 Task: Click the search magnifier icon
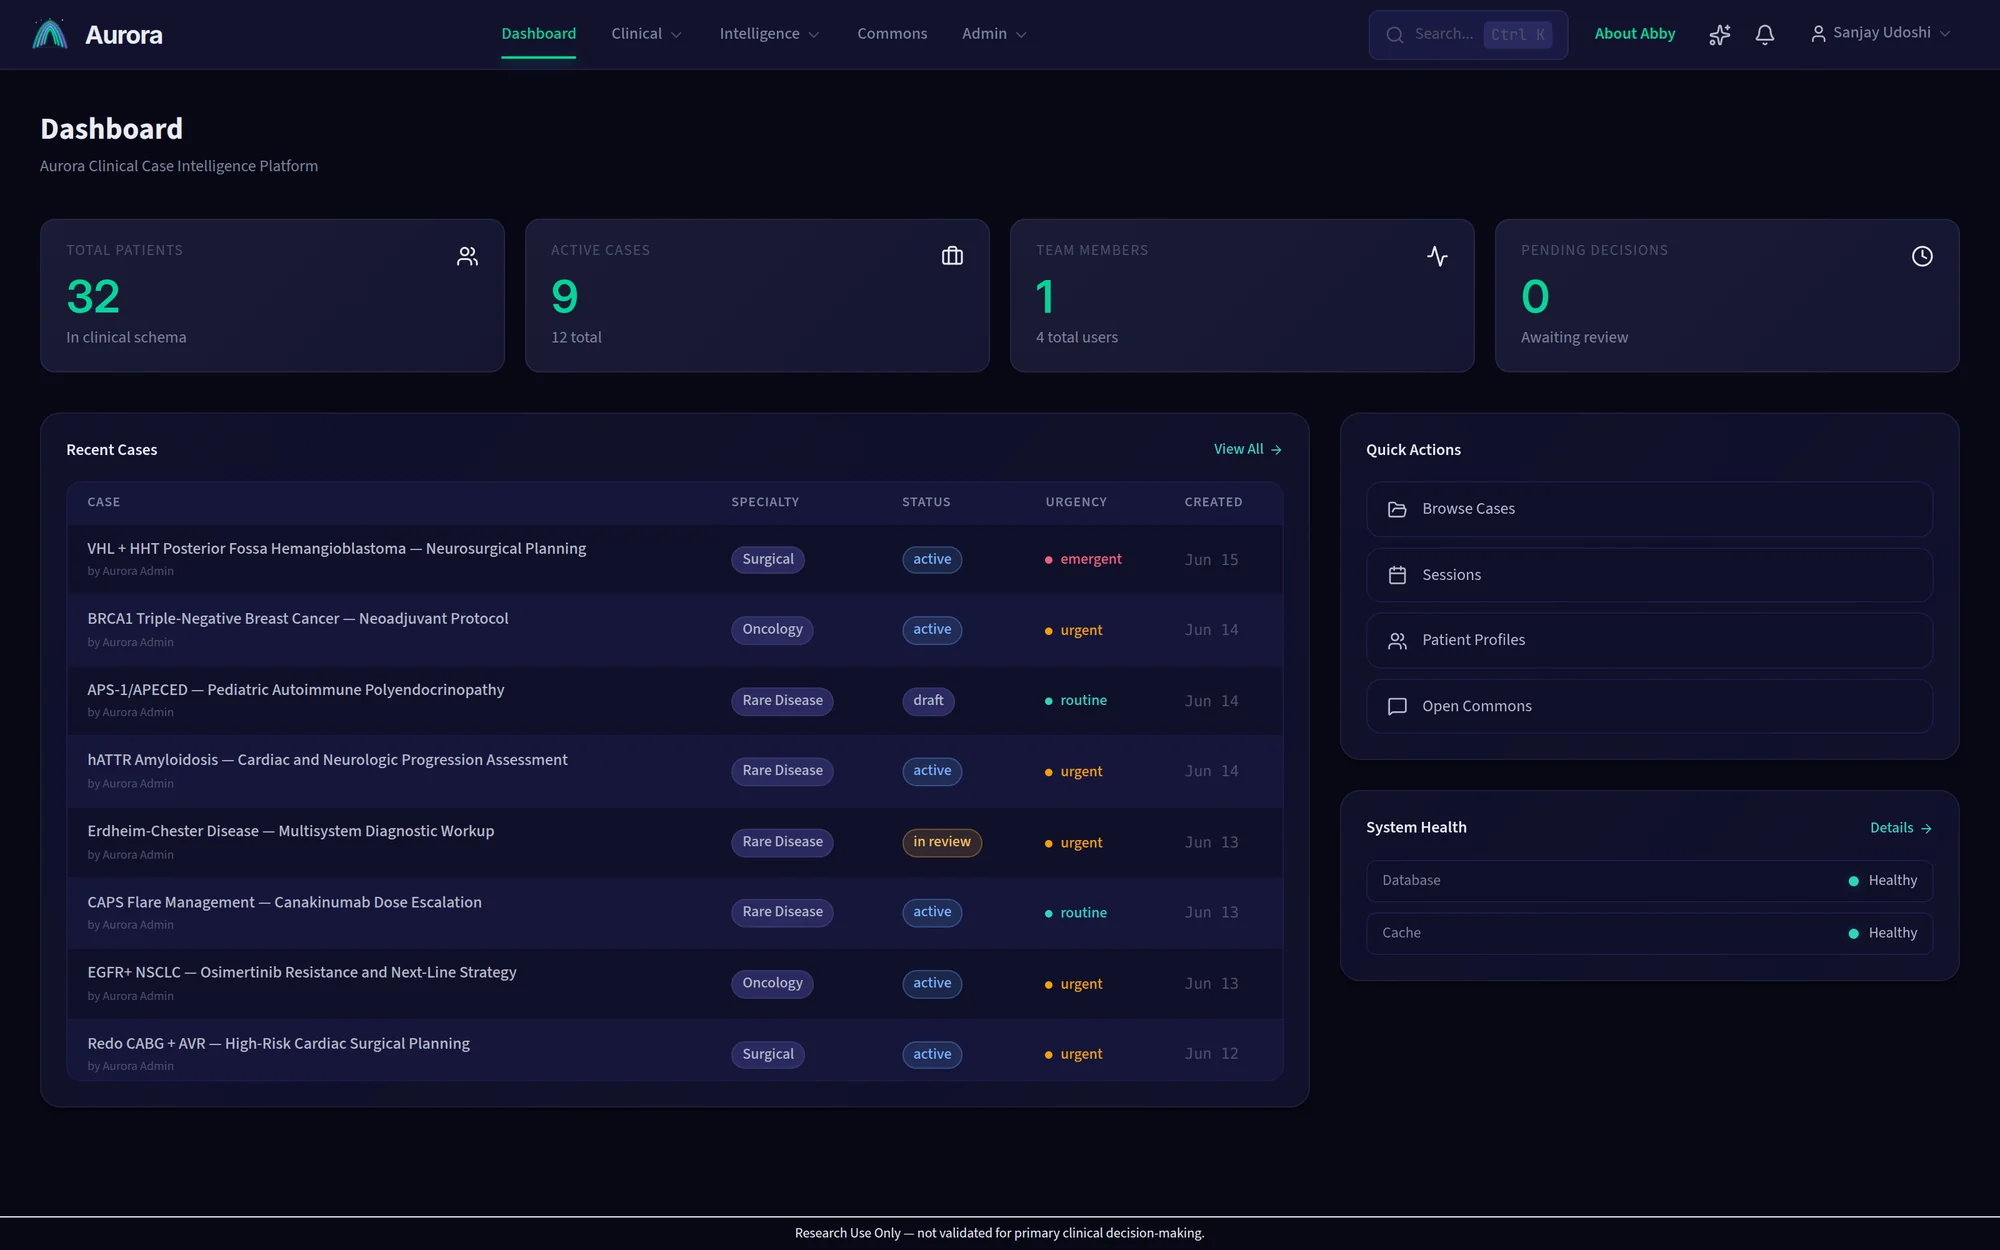[1394, 35]
